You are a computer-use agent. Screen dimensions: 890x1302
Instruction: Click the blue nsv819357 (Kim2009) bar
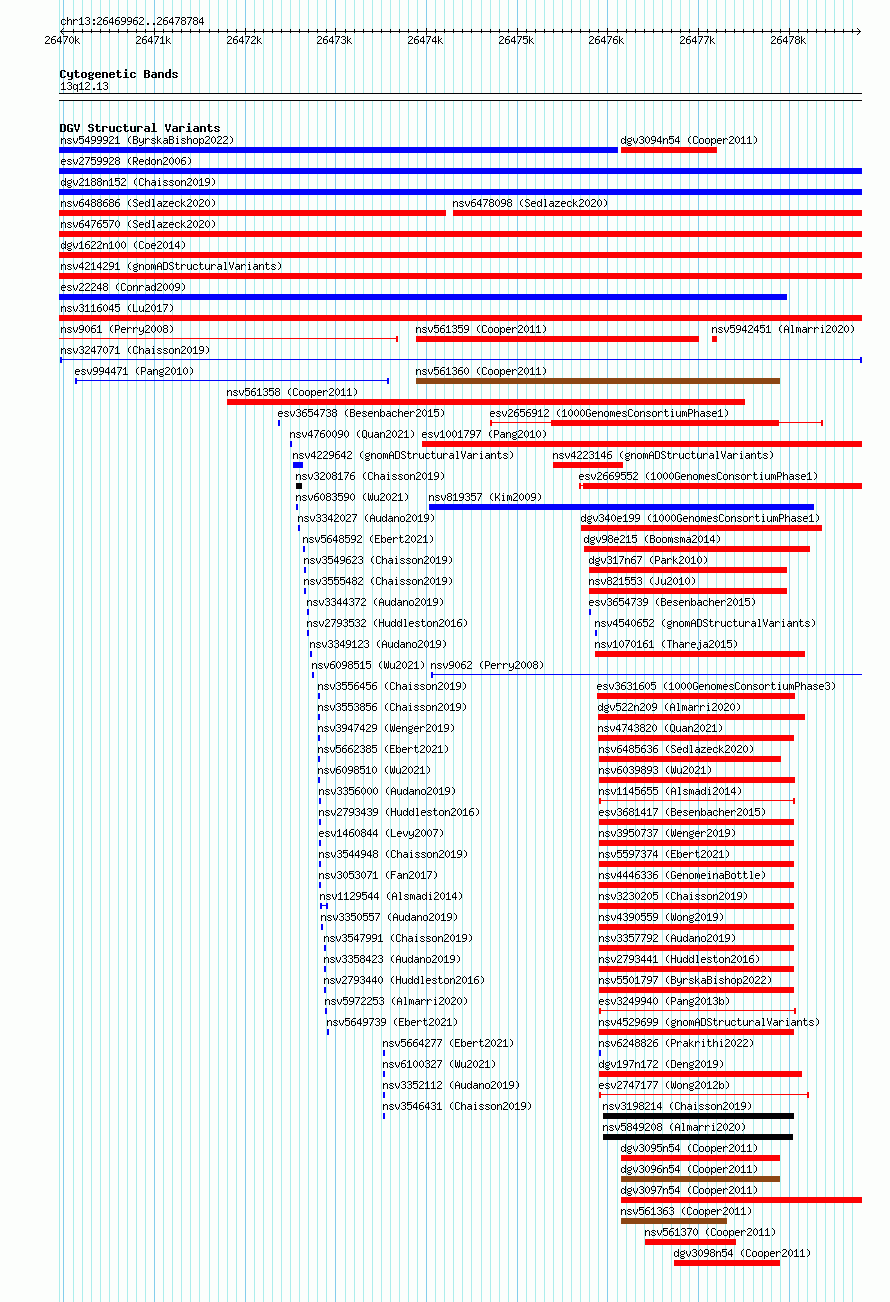(621, 507)
